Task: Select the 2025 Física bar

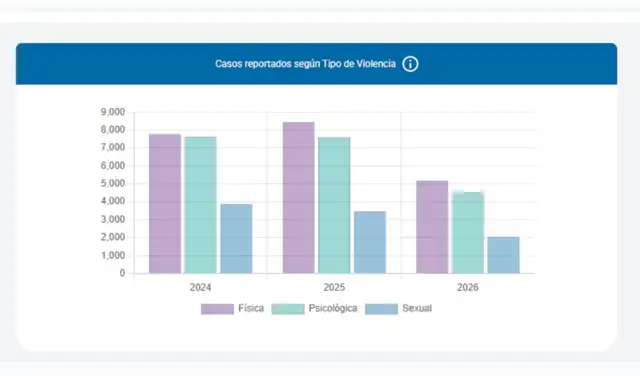Action: (x=299, y=198)
